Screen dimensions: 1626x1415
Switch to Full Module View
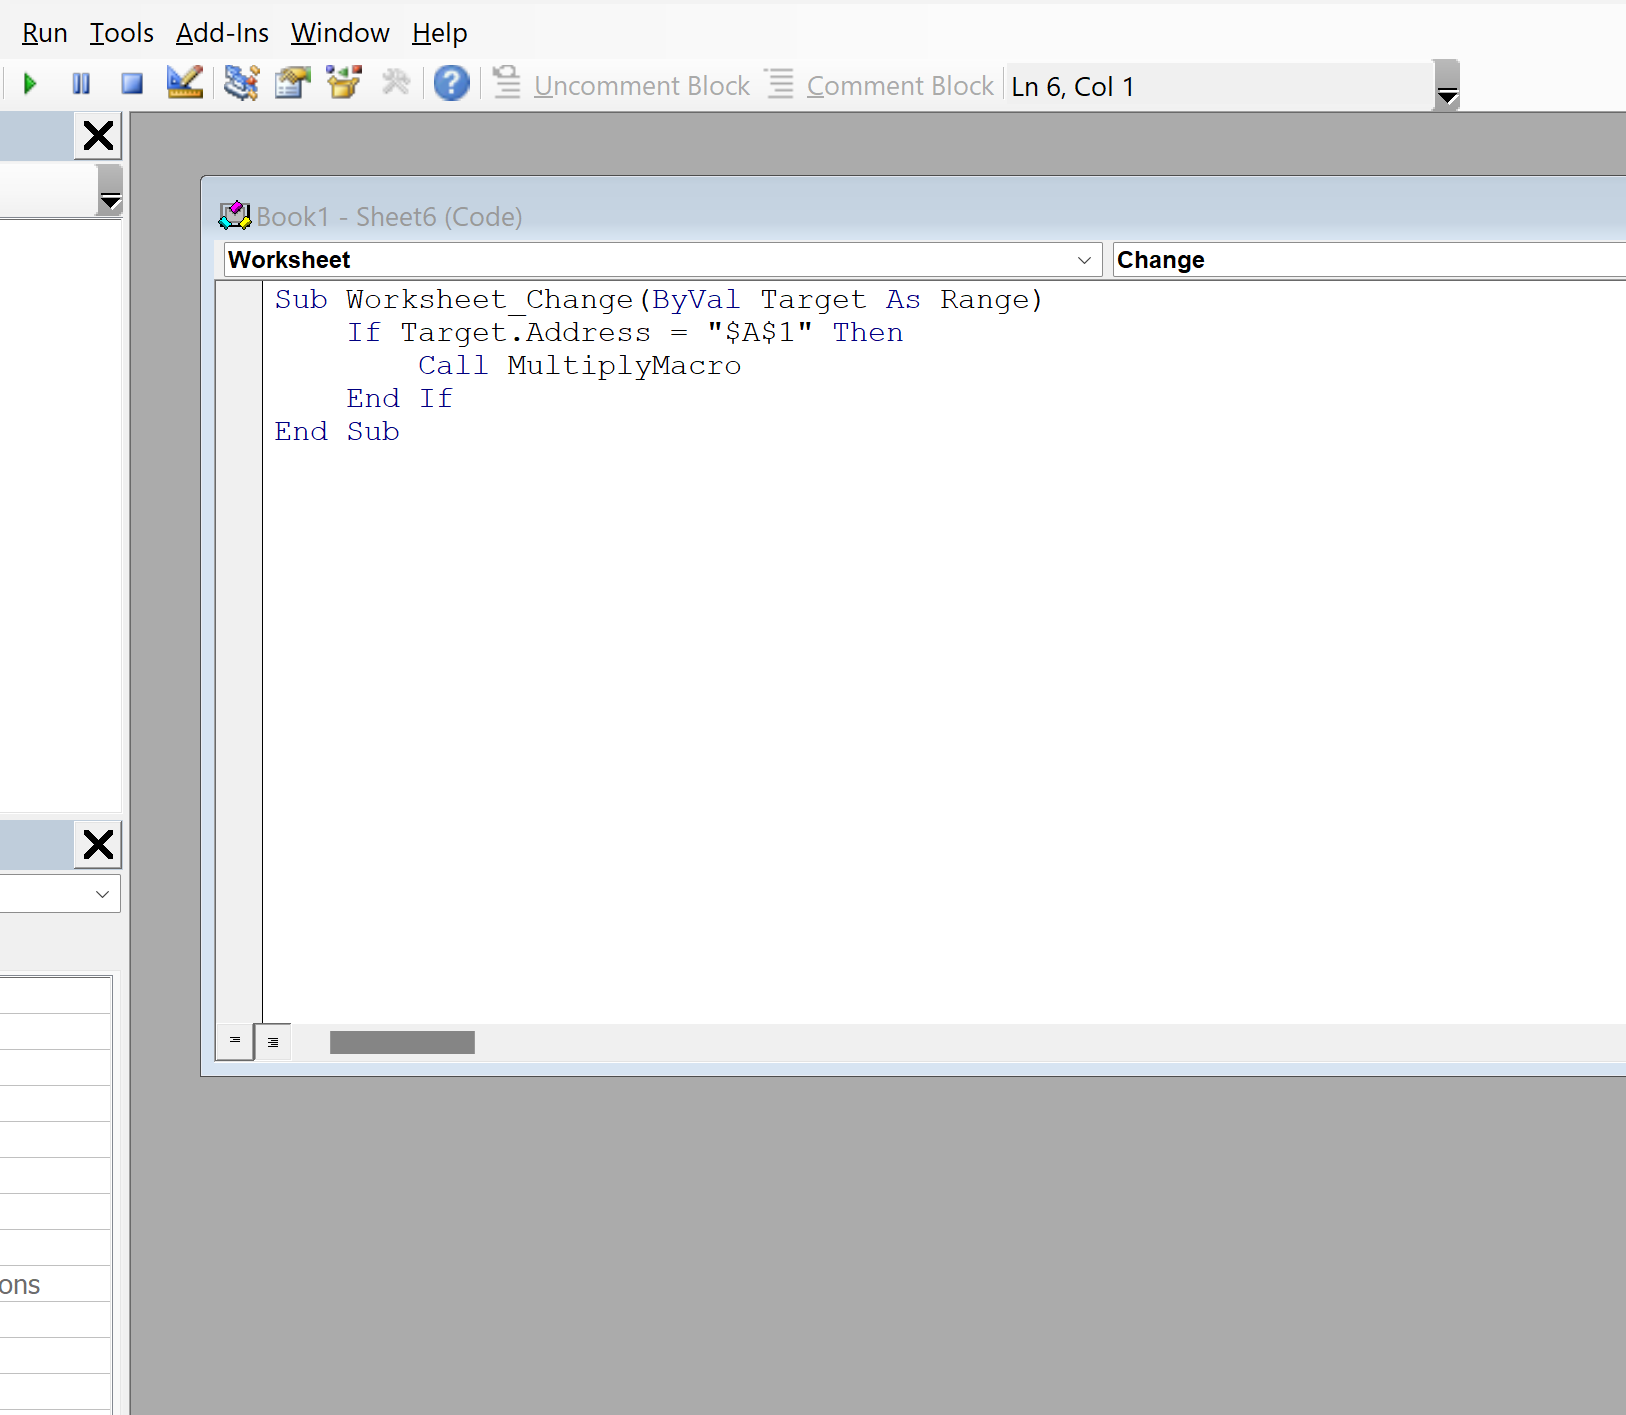coord(273,1042)
